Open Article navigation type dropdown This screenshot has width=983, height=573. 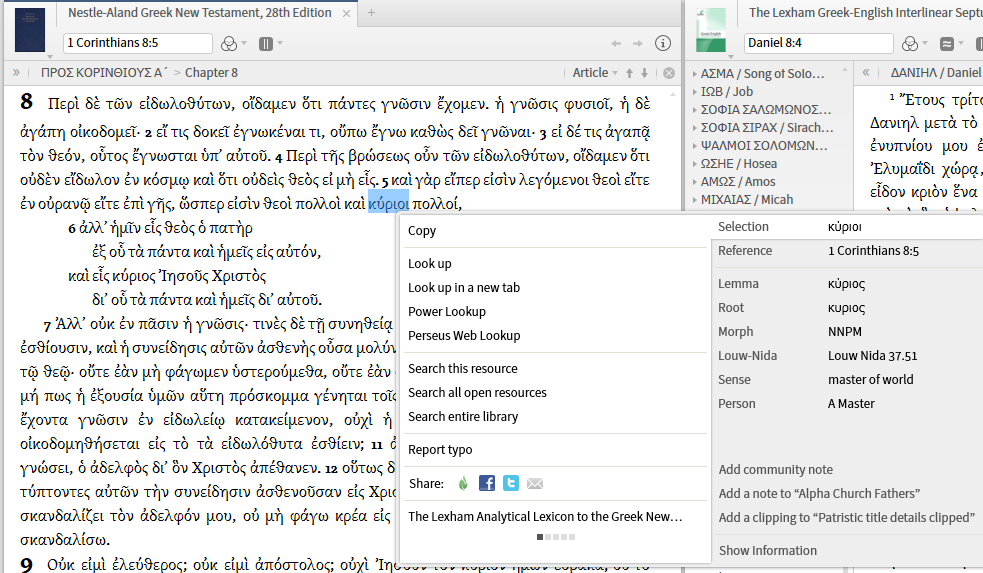click(595, 73)
